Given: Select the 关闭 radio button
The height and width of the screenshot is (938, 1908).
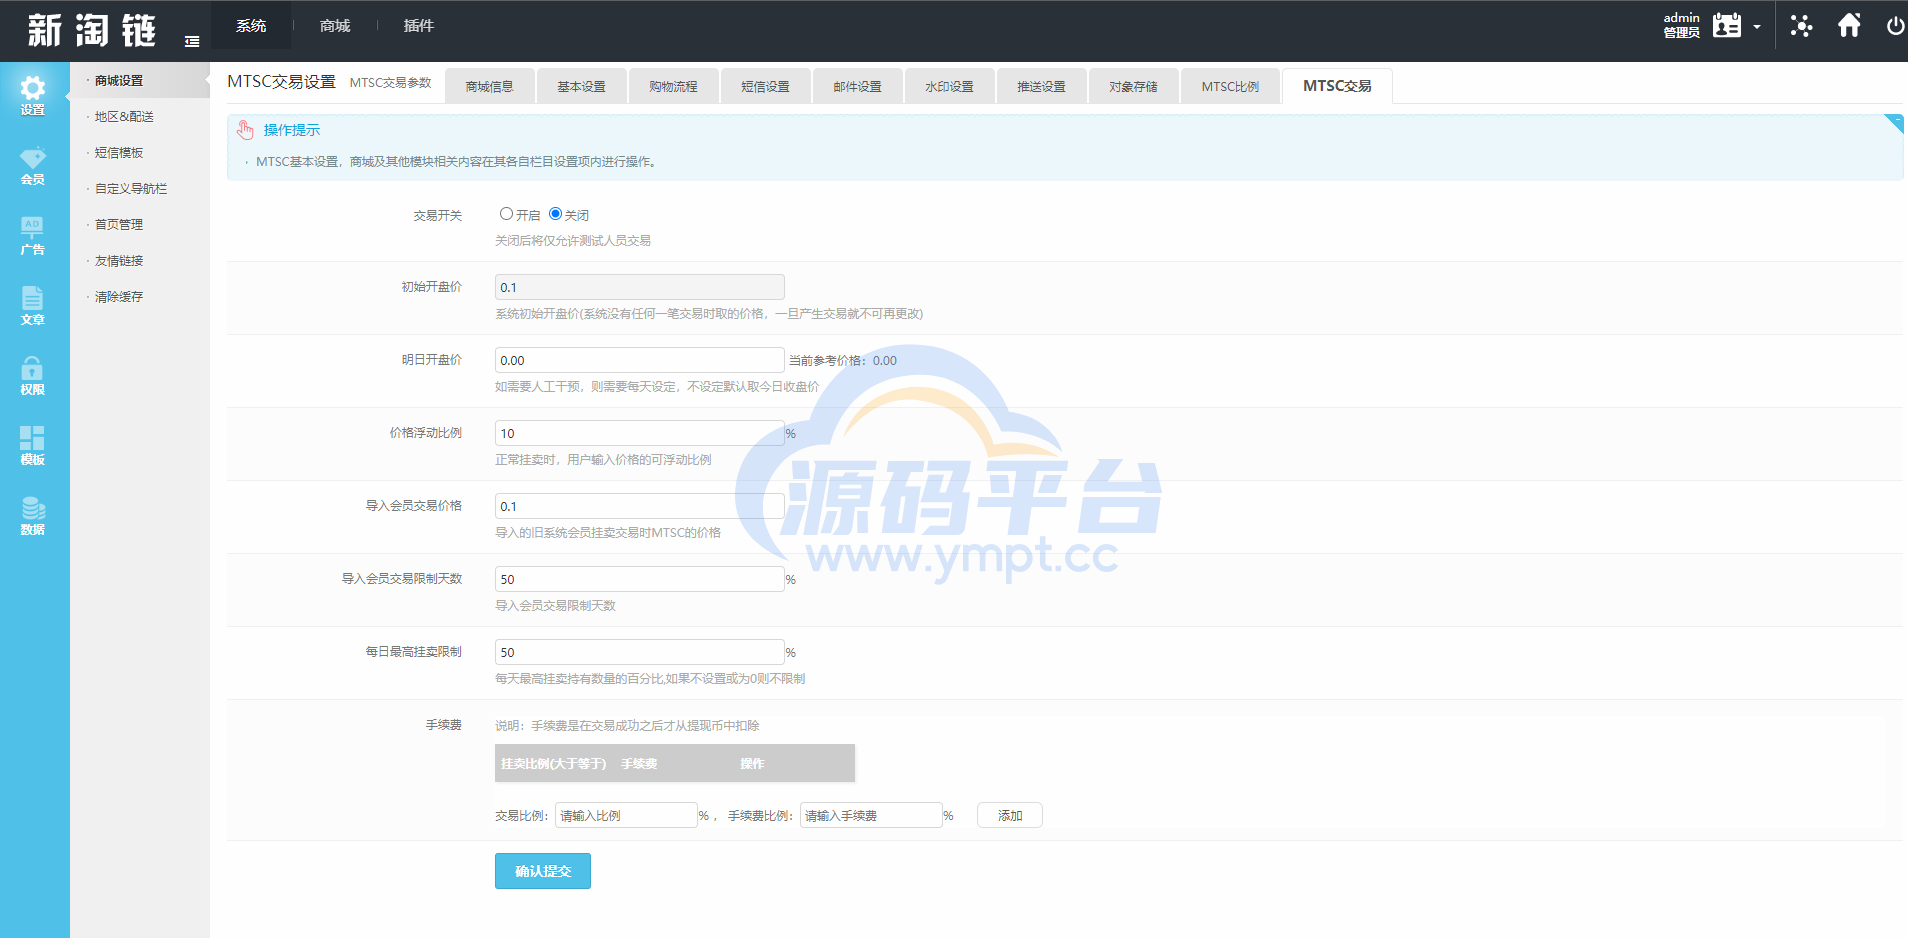Looking at the screenshot, I should [555, 214].
